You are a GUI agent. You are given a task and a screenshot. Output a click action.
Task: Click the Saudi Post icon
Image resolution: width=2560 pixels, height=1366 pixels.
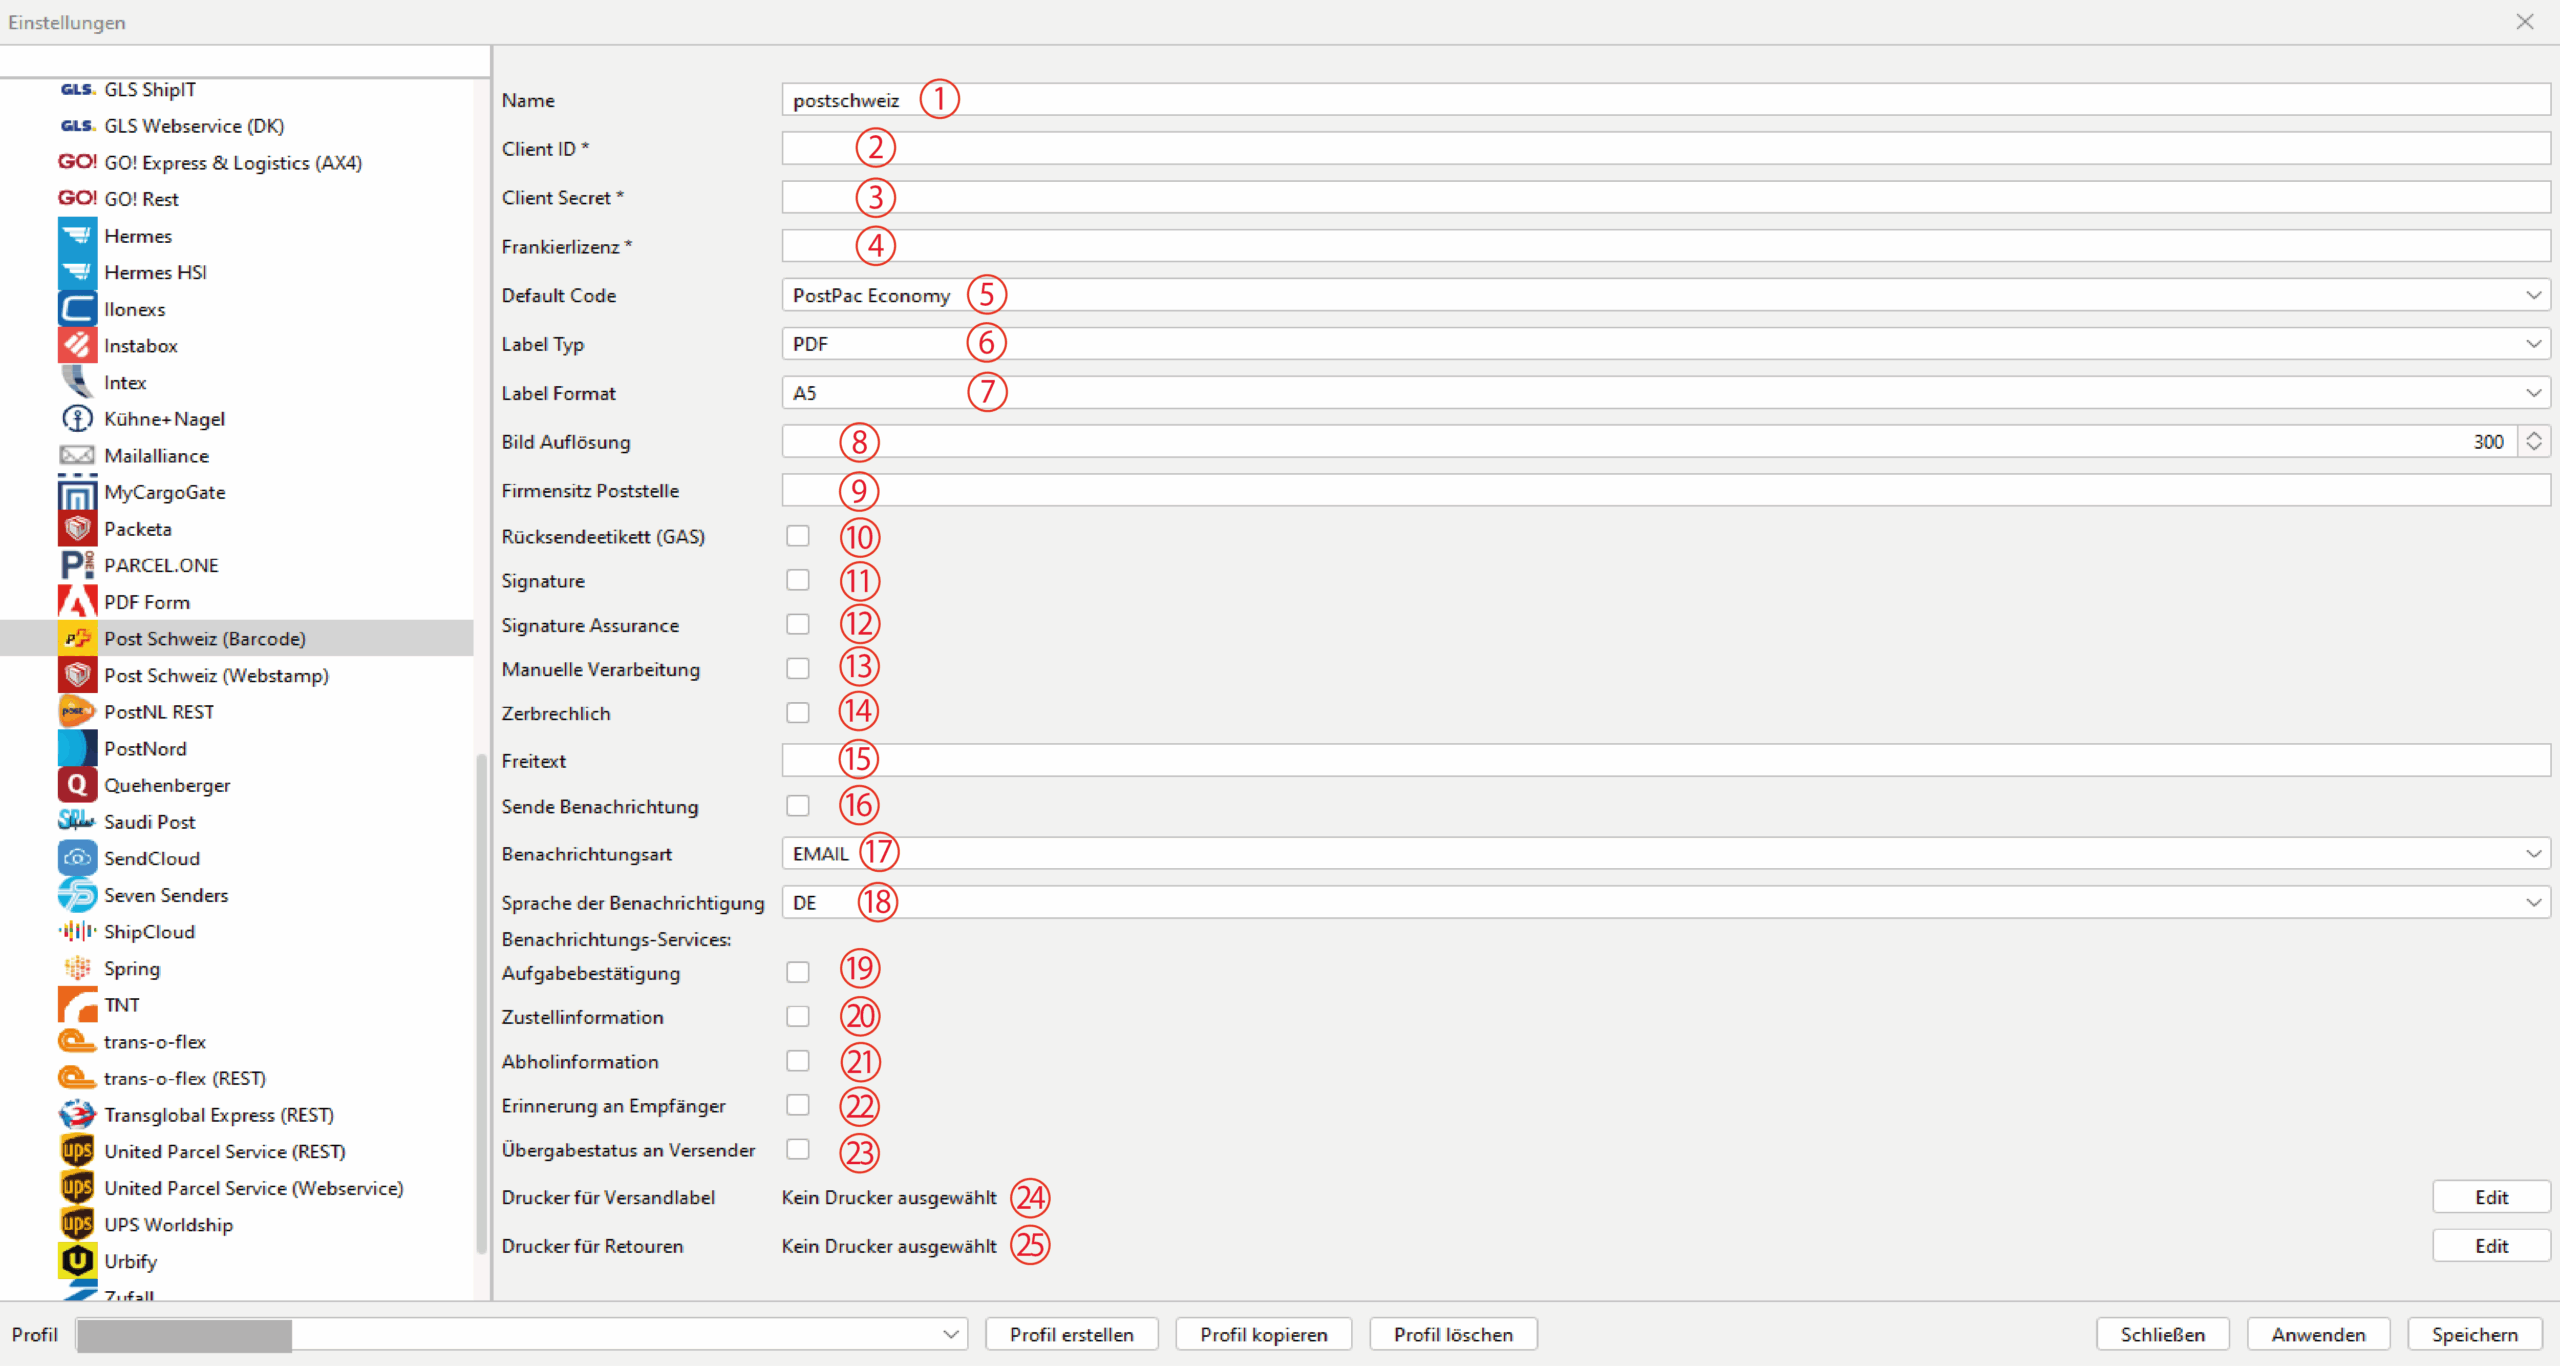pyautogui.click(x=77, y=822)
